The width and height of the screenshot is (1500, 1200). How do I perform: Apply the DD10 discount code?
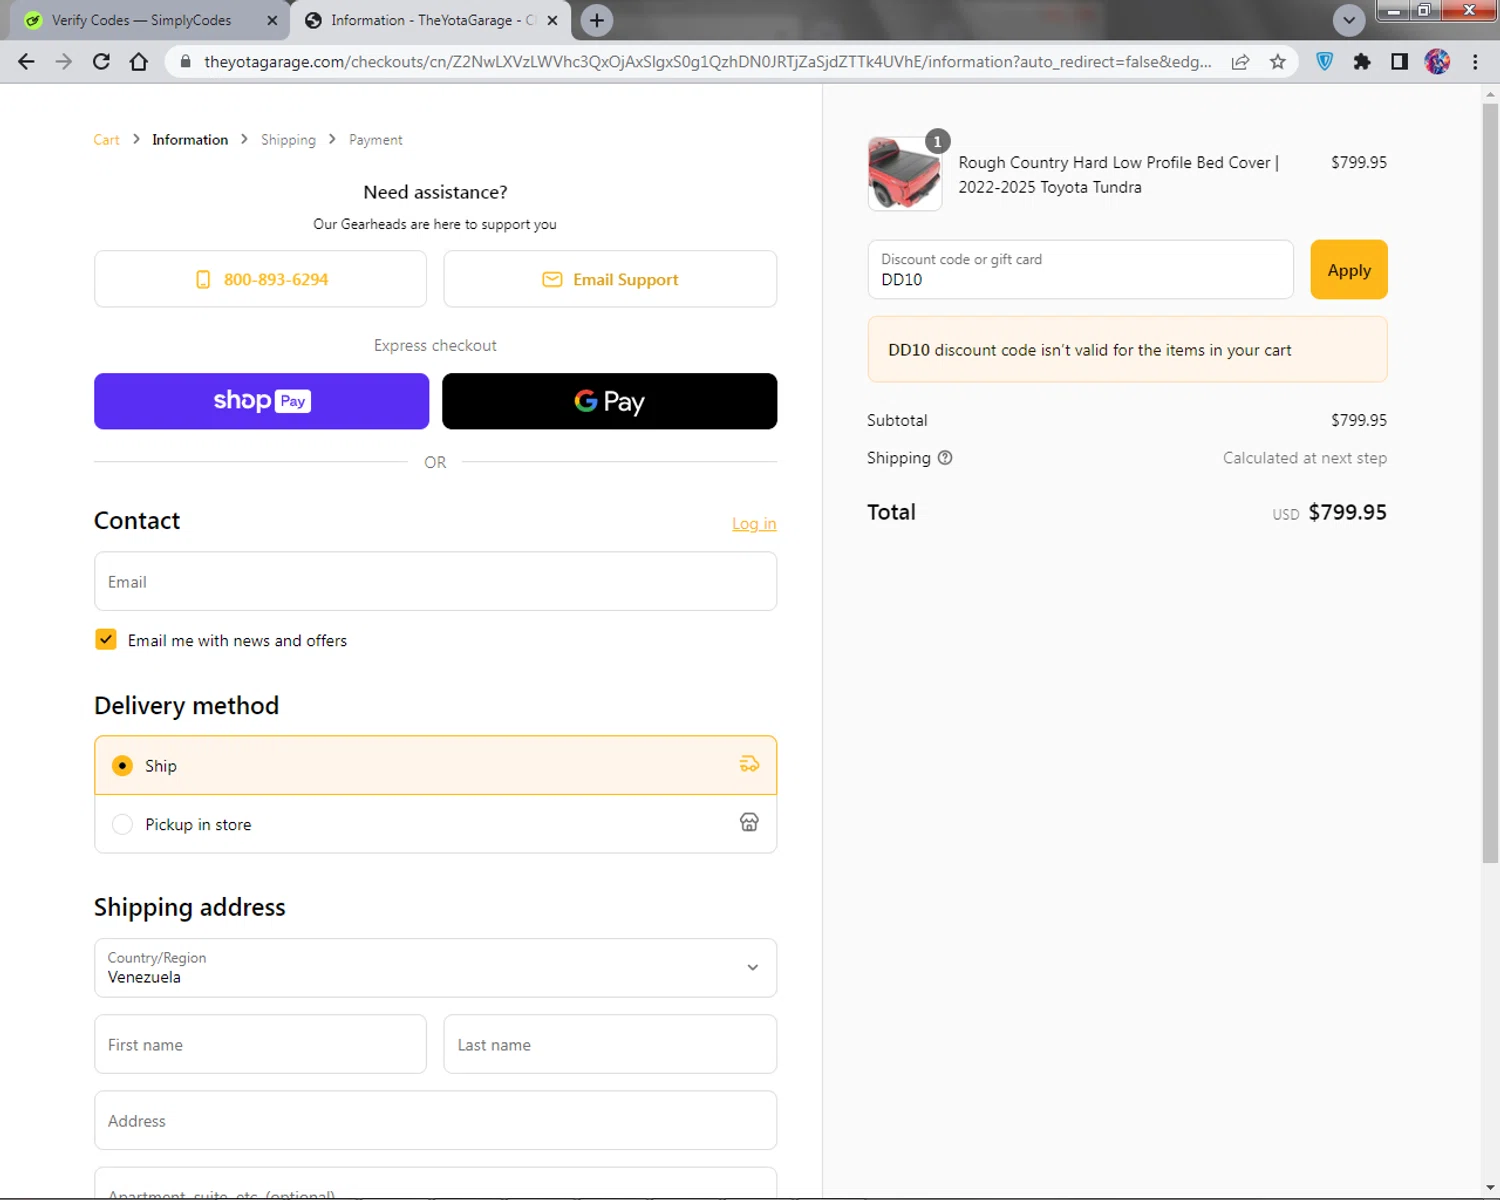pyautogui.click(x=1349, y=269)
